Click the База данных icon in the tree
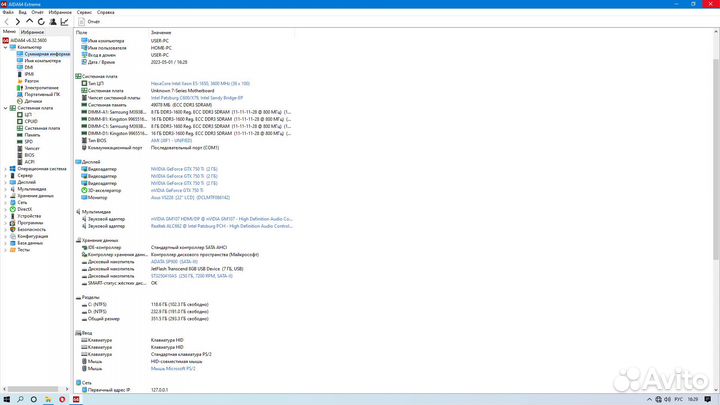Screen dimensions: 720x405 click(x=12, y=243)
